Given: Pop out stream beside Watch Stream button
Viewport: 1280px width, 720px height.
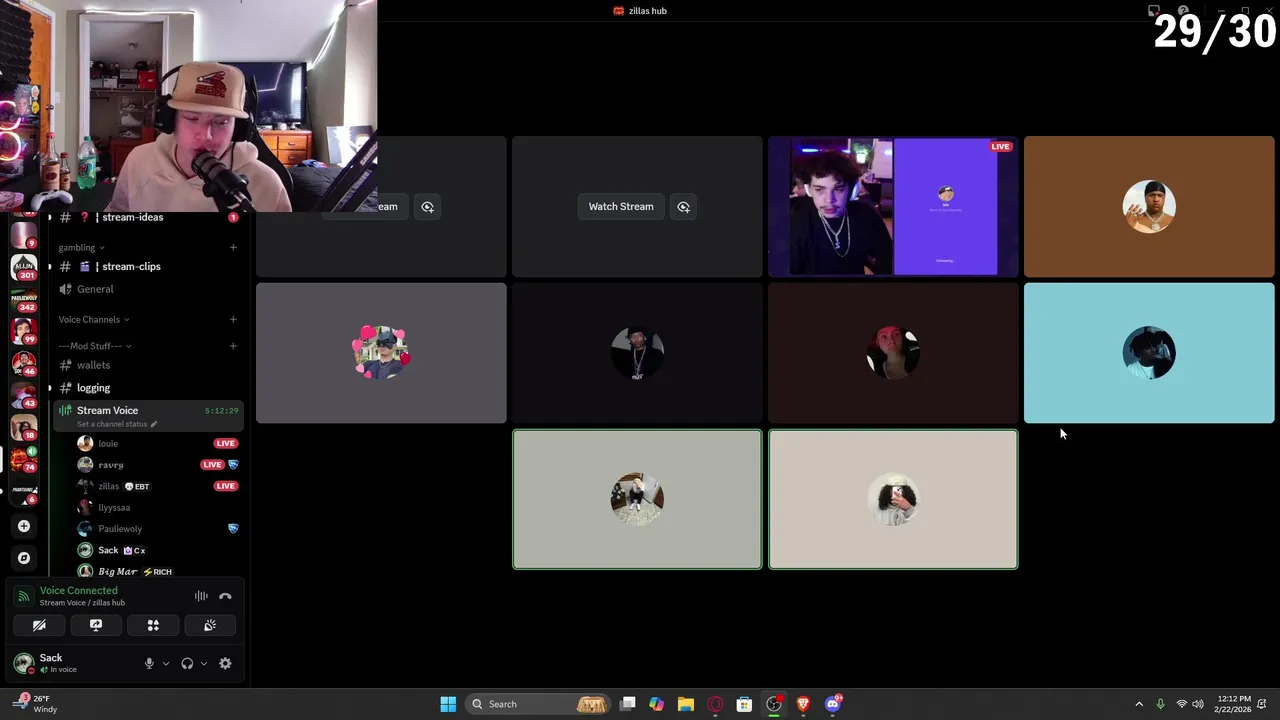Looking at the screenshot, I should click(x=683, y=207).
